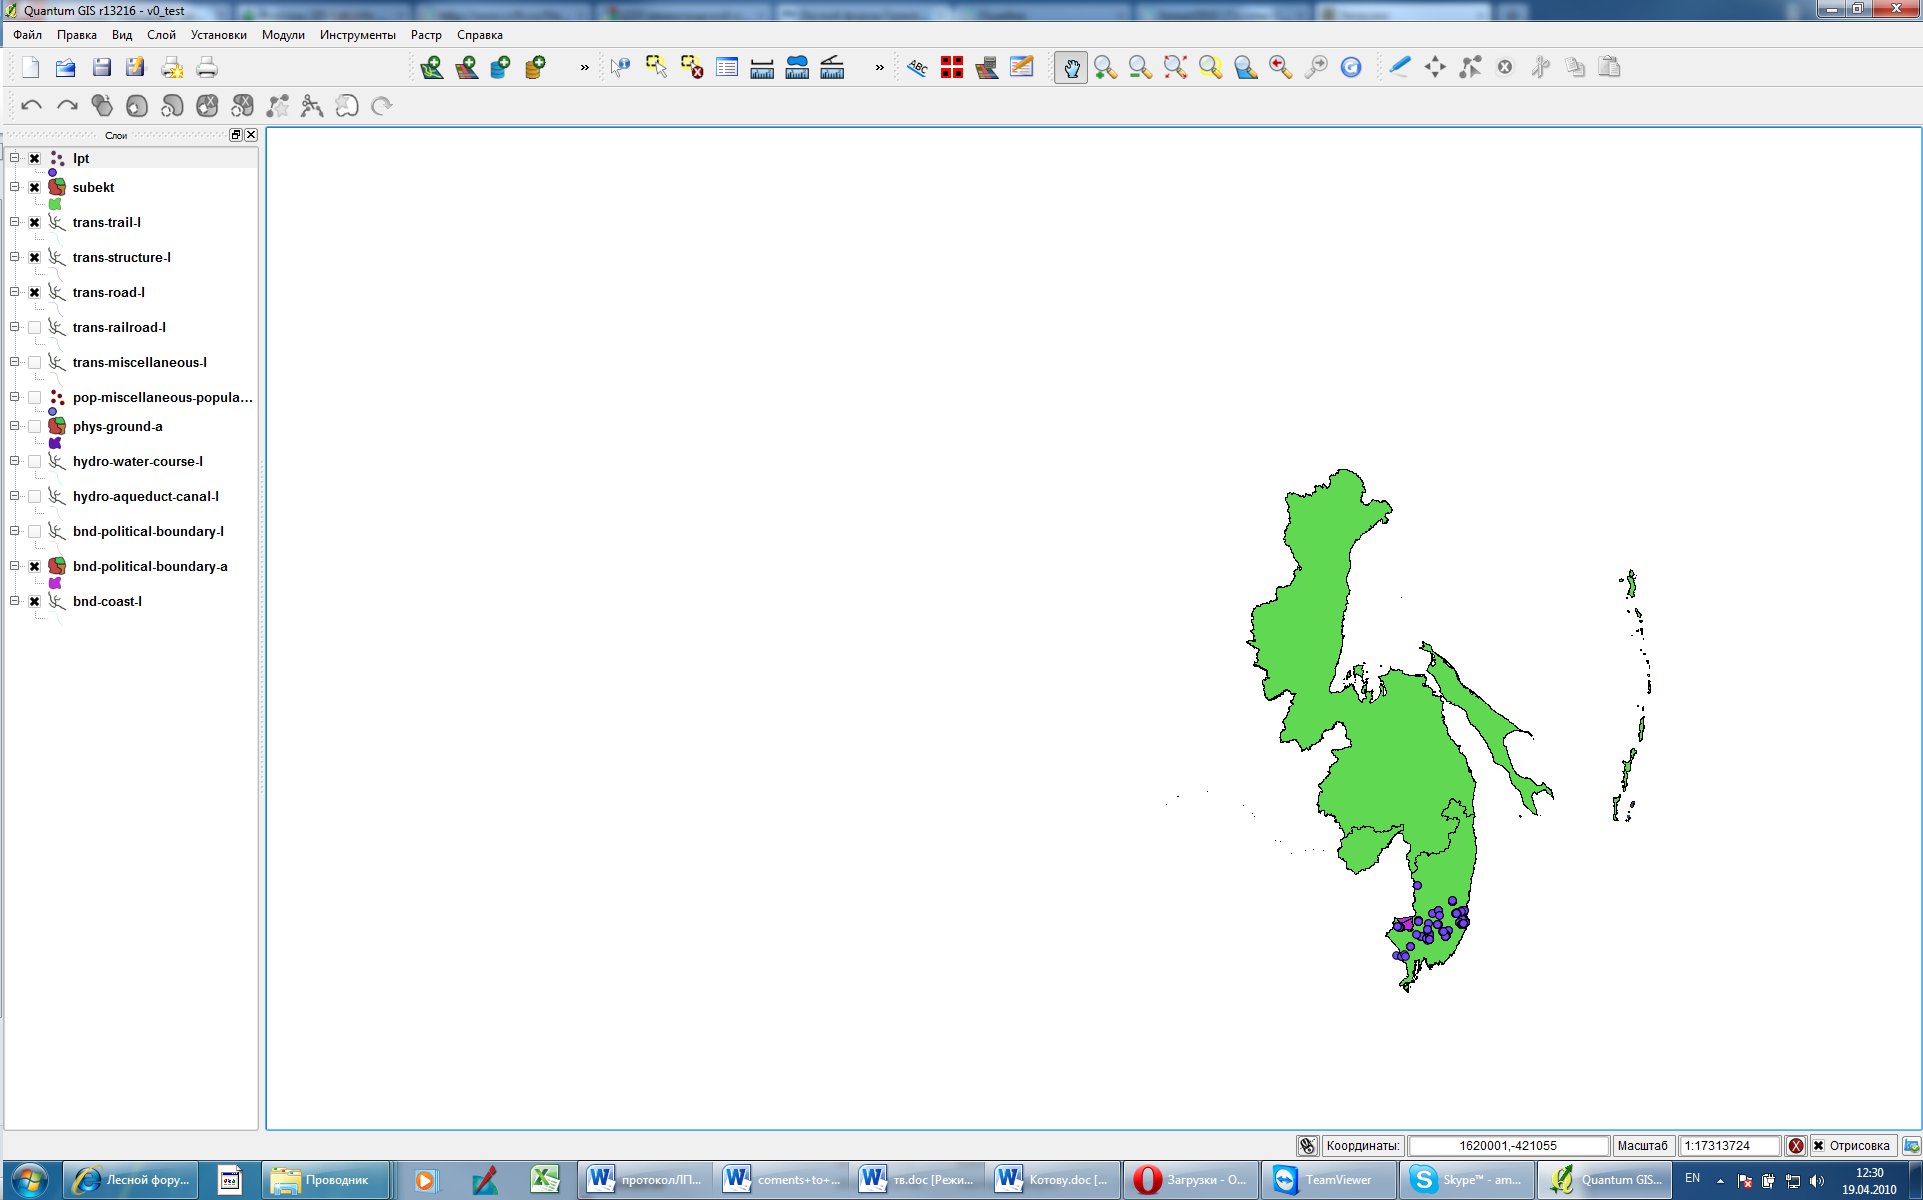The image size is (1923, 1200).
Task: Open the Модули menu
Action: (283, 35)
